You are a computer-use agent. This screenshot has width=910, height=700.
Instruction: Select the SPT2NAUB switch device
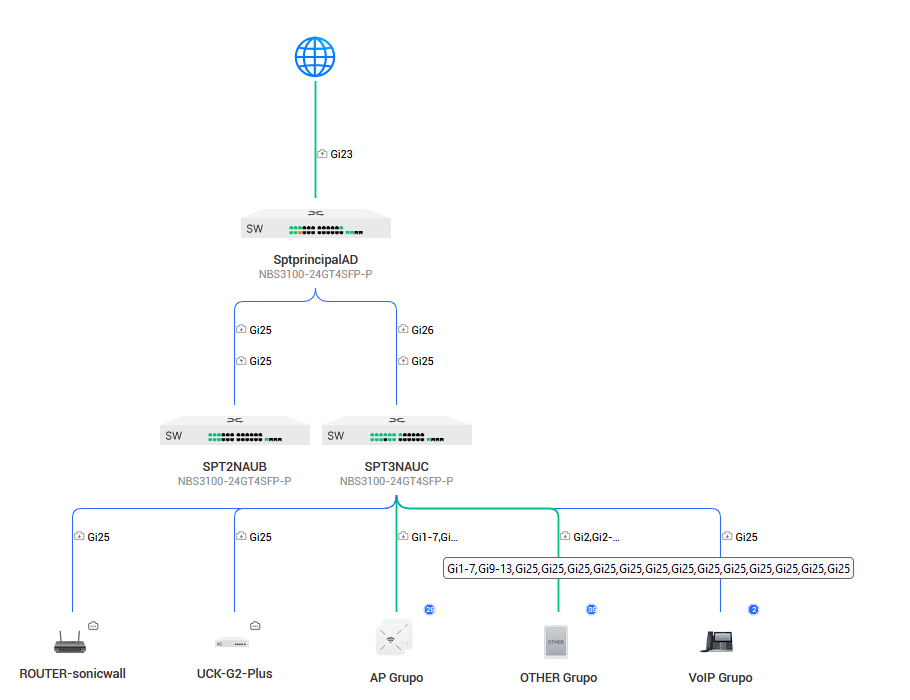click(234, 431)
